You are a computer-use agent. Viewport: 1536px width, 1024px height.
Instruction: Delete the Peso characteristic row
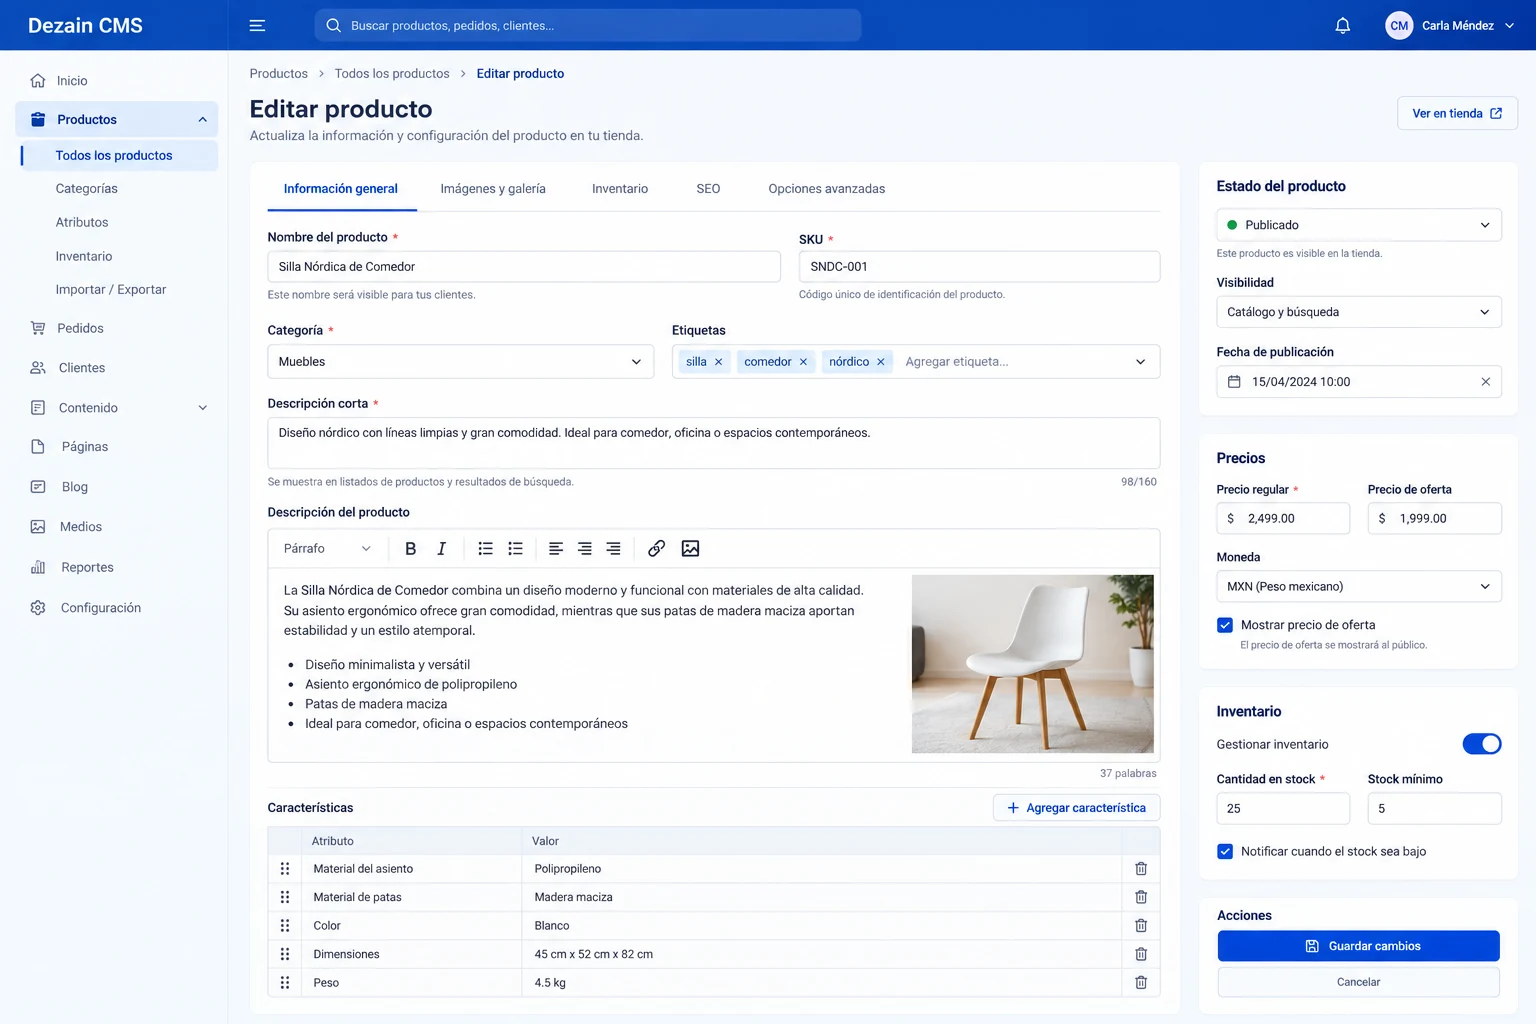tap(1141, 983)
